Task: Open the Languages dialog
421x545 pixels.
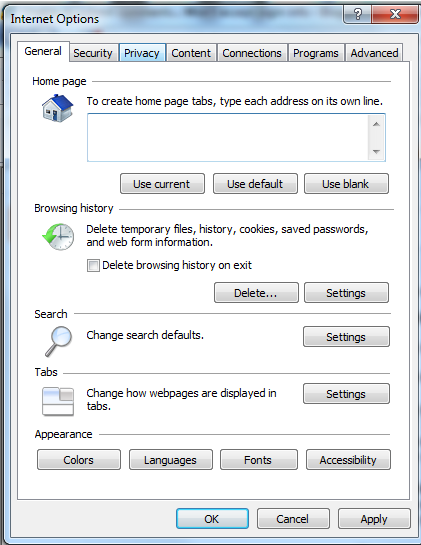Action: [x=170, y=460]
